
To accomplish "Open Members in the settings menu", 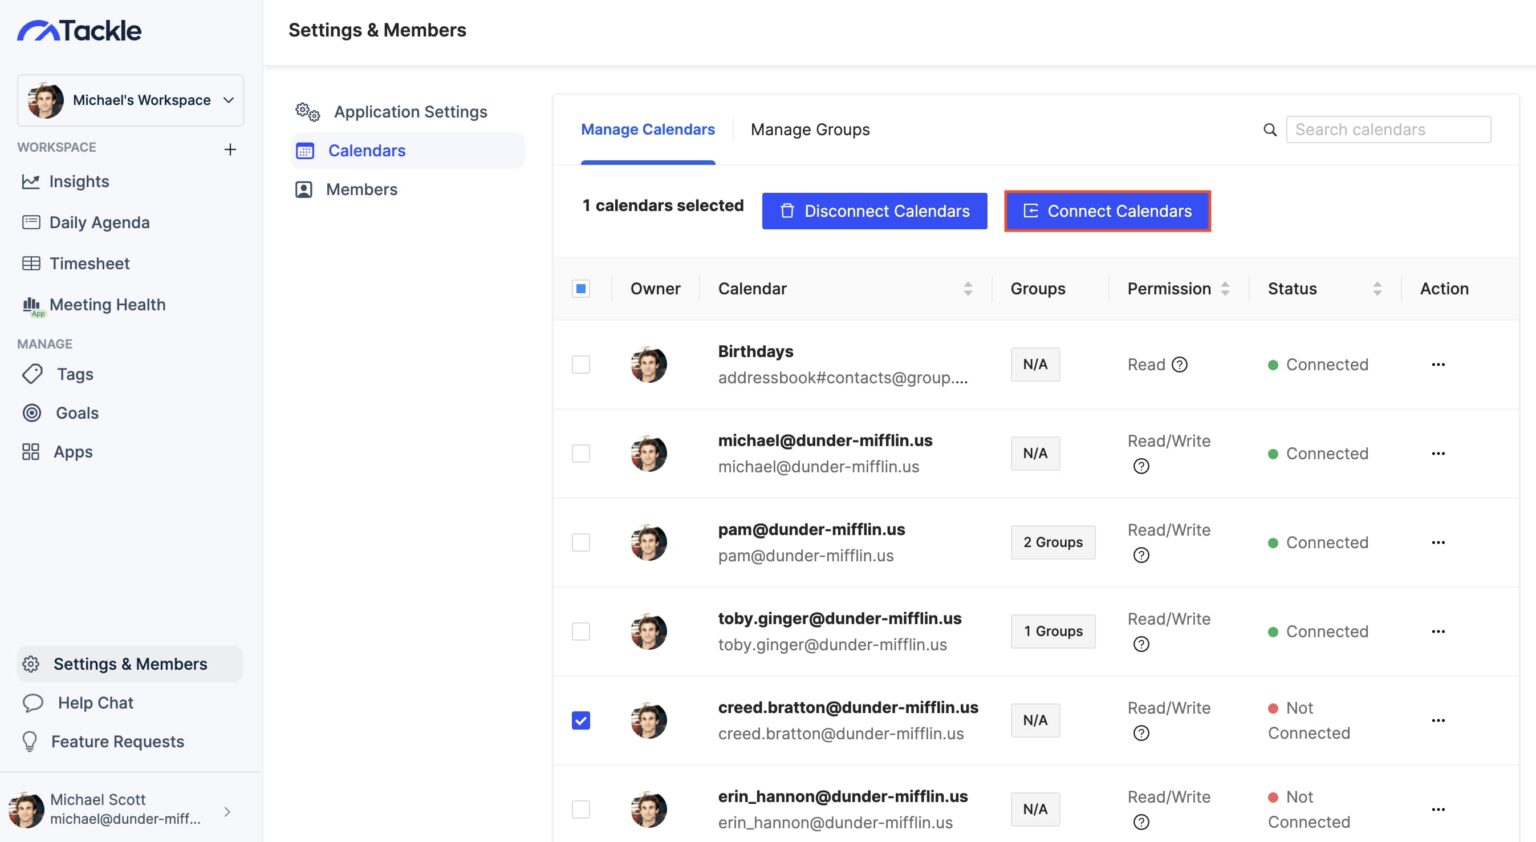I will (x=361, y=189).
